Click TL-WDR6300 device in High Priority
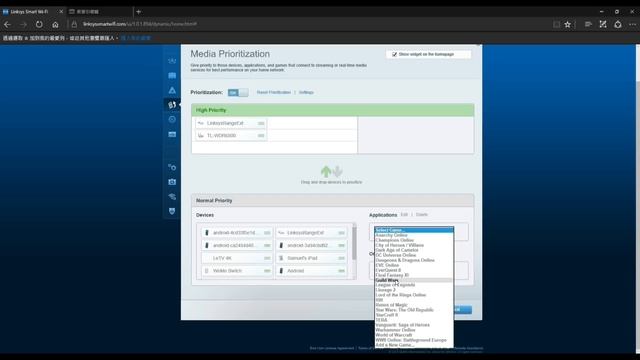This screenshot has height=360, width=640. click(231, 136)
